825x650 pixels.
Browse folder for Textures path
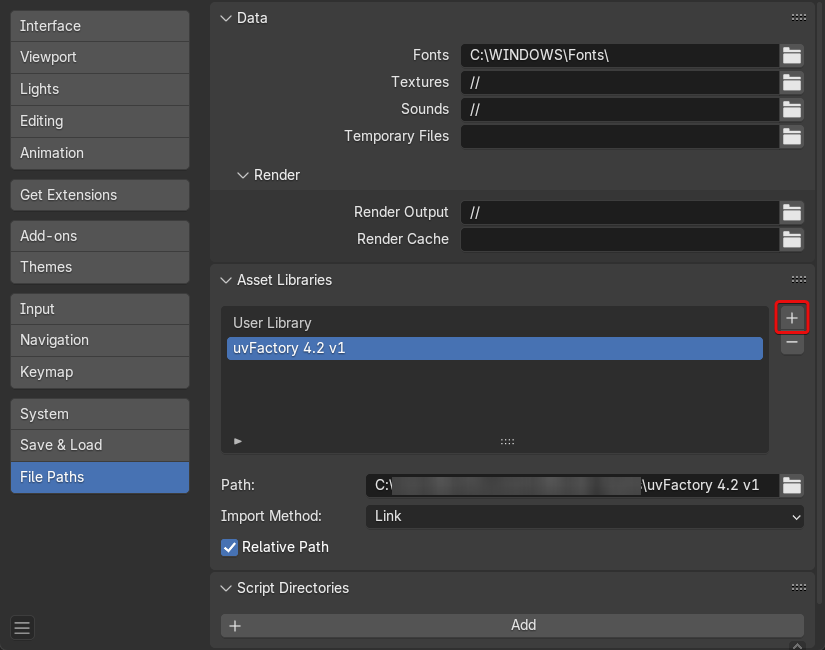click(791, 83)
